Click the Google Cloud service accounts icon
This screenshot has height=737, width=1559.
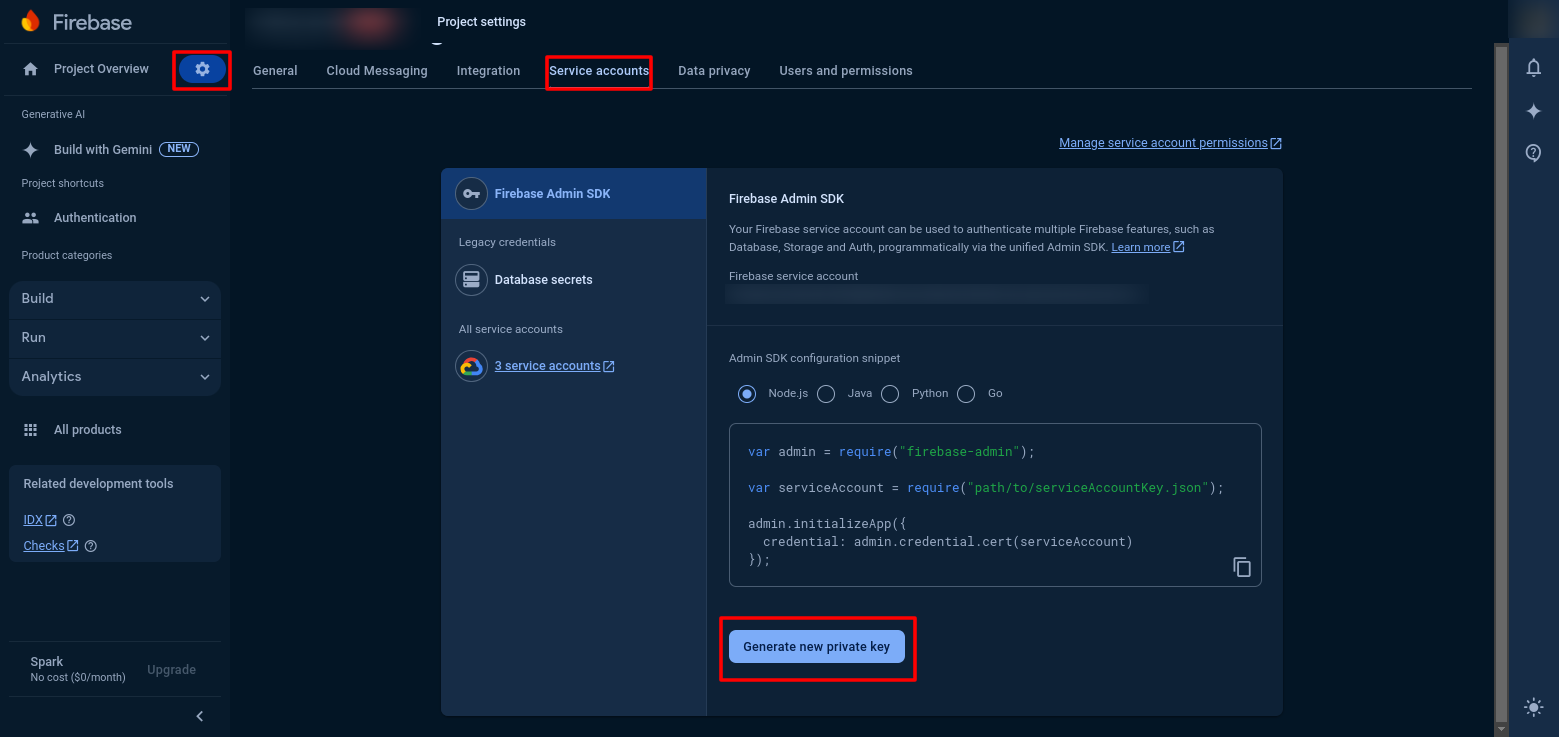pyautogui.click(x=471, y=366)
